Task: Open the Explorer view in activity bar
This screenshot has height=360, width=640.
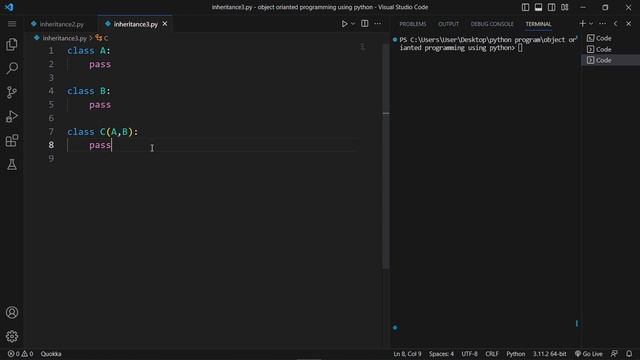Action: (x=12, y=44)
